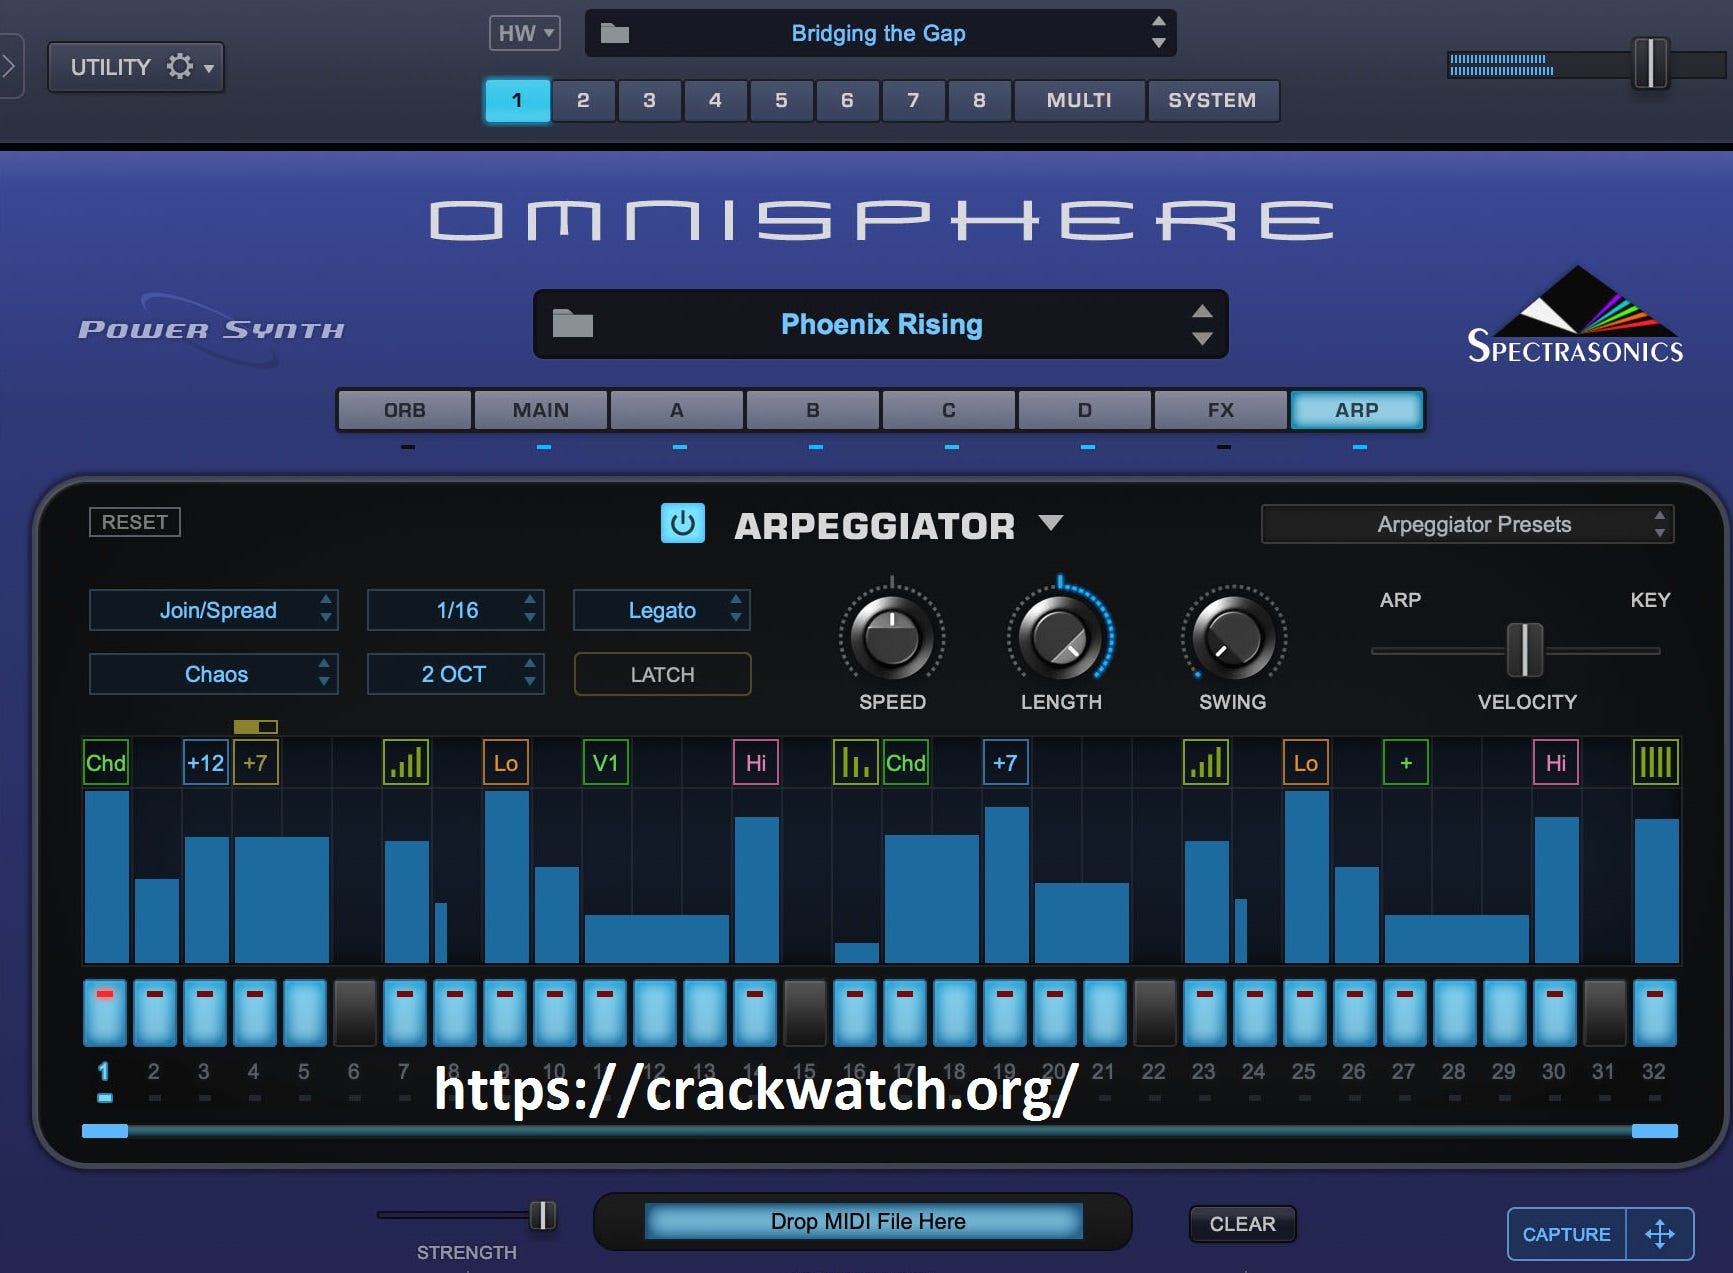Click the Velocity ARP/KEY slider handle
This screenshot has height=1273, width=1733.
tap(1525, 650)
